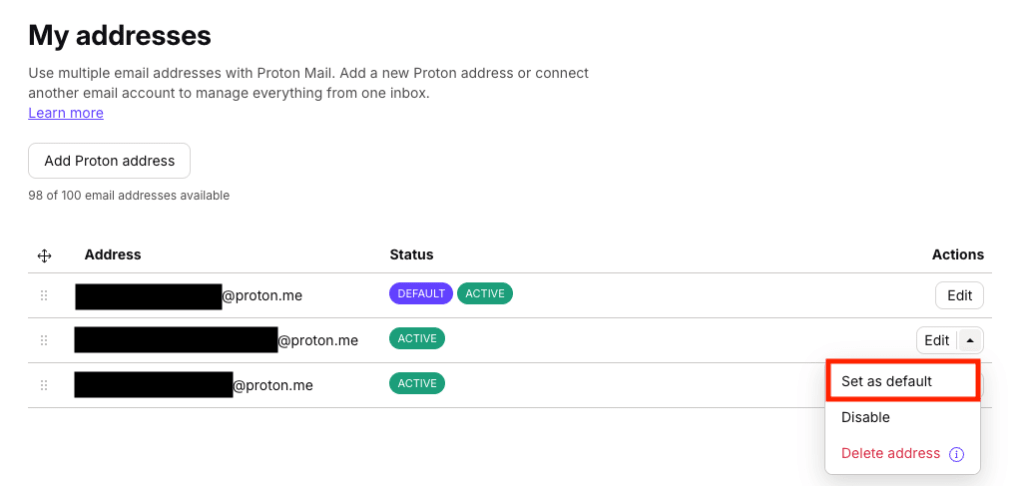
Task: Click the third @proton.me address text
Action: point(273,386)
